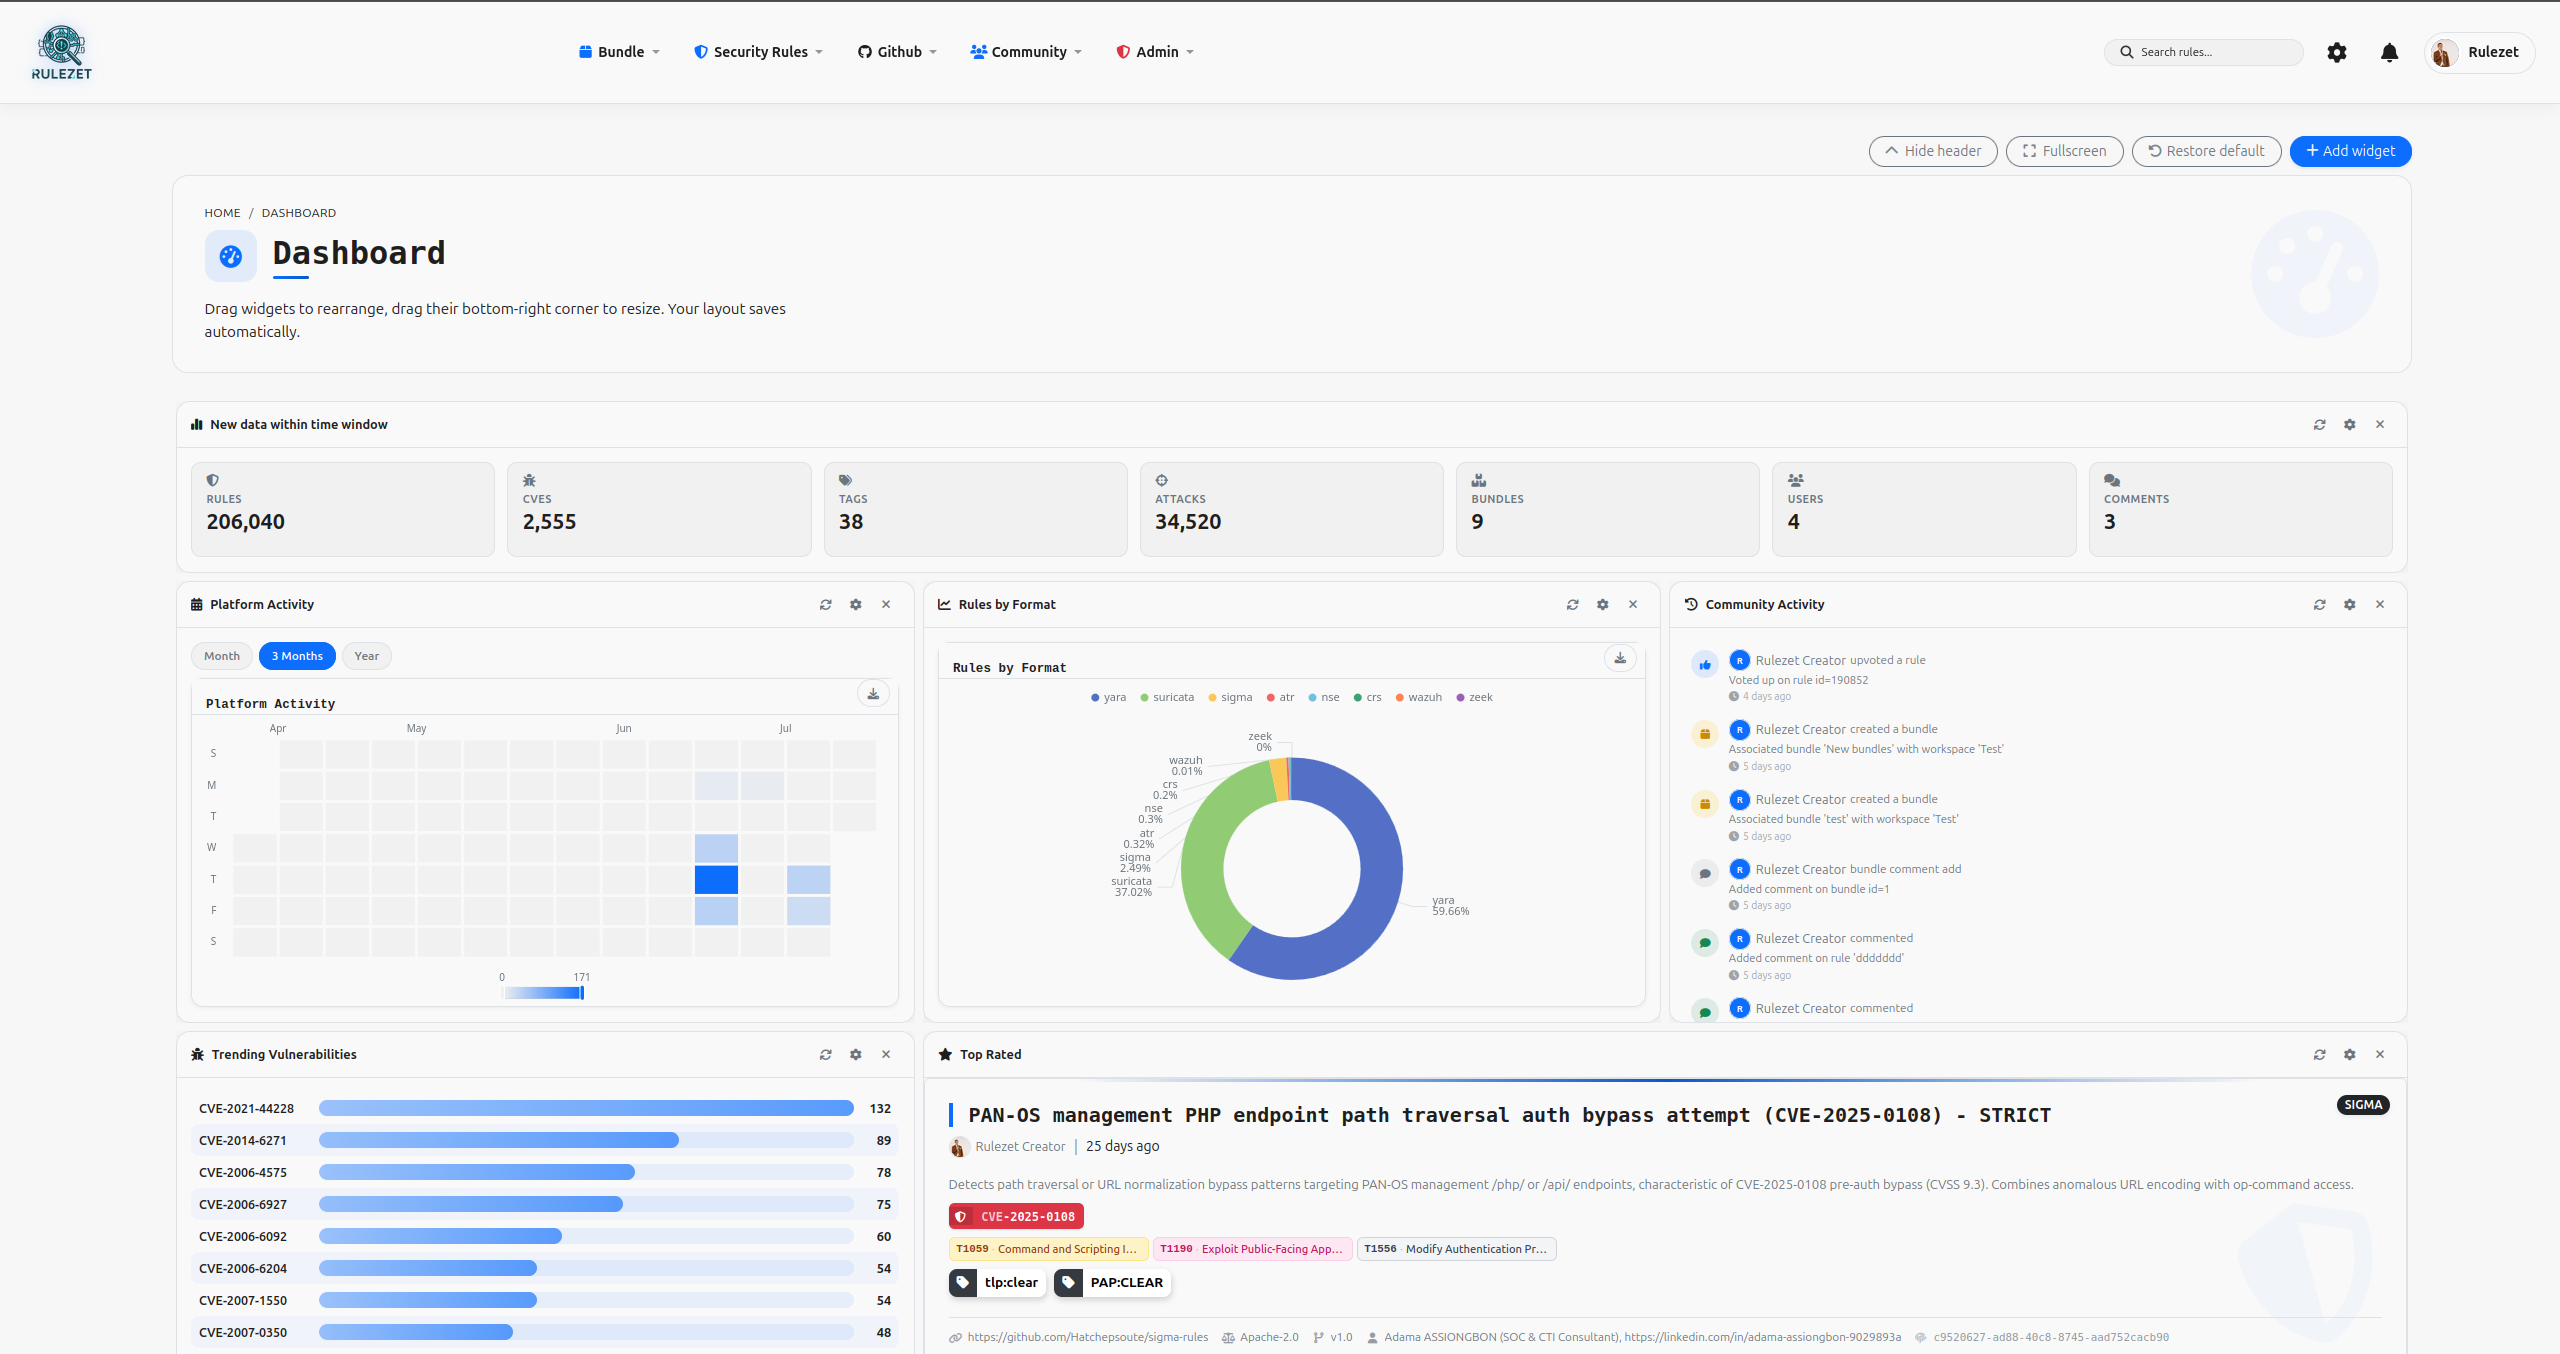
Task: Go to HOME breadcrumb
Action: (x=222, y=213)
